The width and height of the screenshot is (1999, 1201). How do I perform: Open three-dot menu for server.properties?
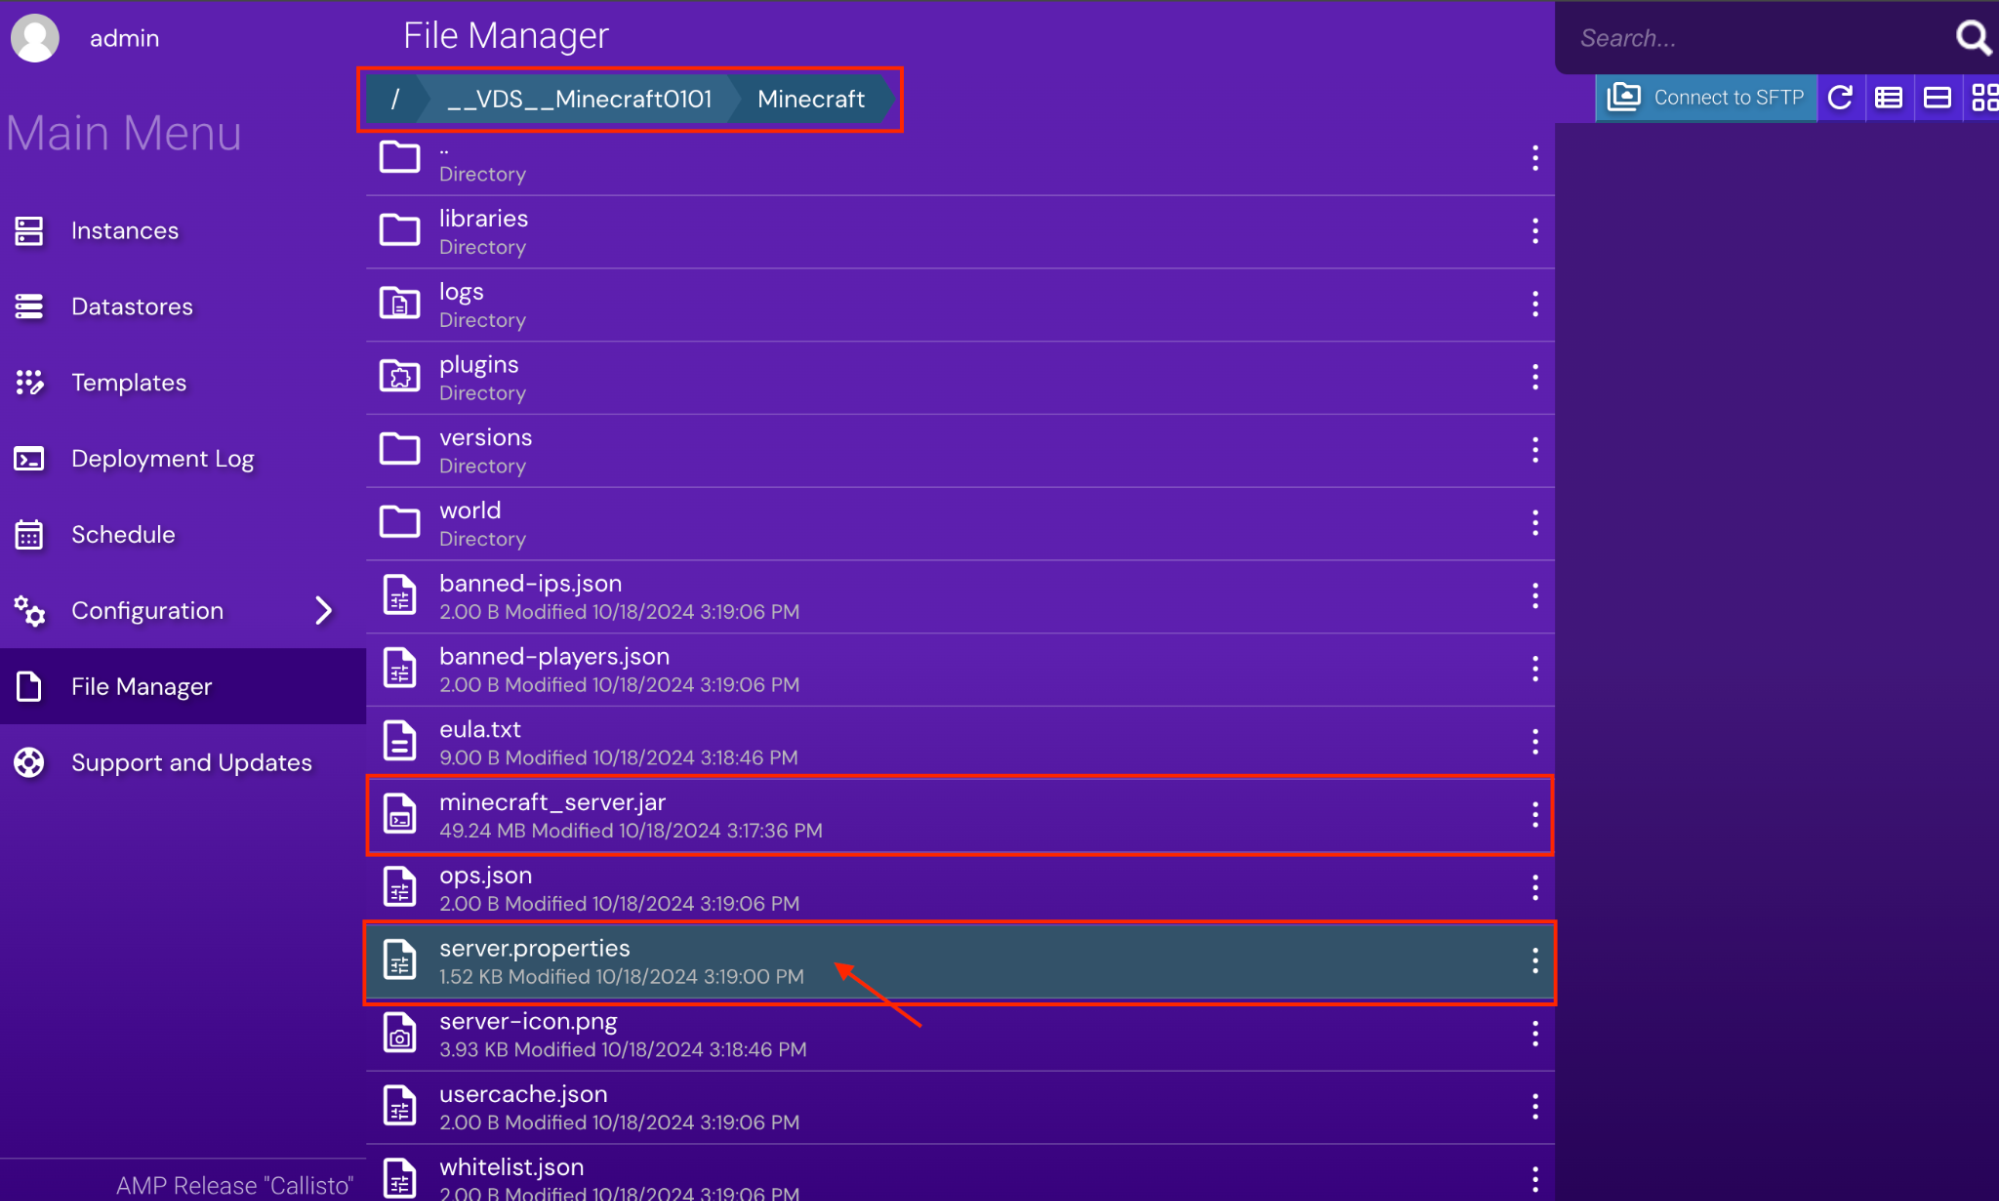tap(1534, 961)
